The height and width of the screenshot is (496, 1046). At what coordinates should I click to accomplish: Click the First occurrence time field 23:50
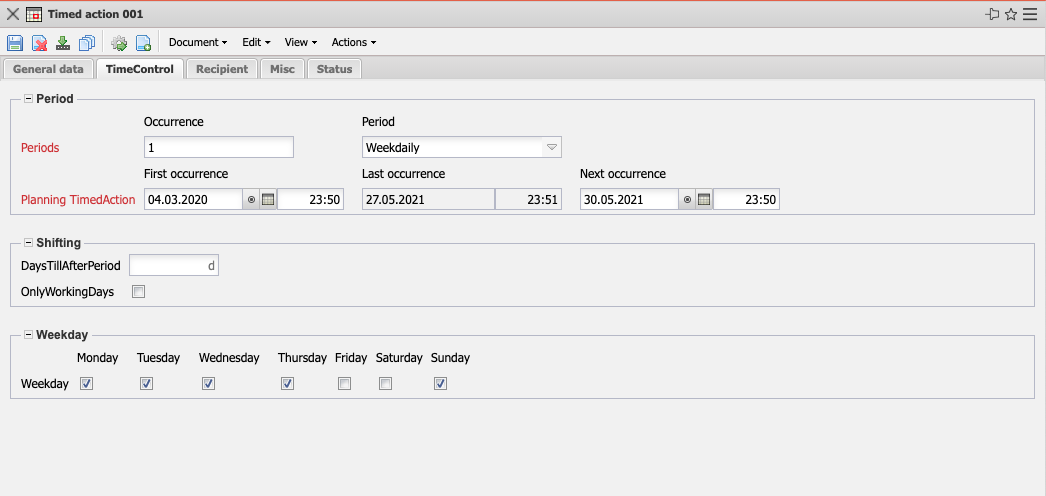[310, 199]
